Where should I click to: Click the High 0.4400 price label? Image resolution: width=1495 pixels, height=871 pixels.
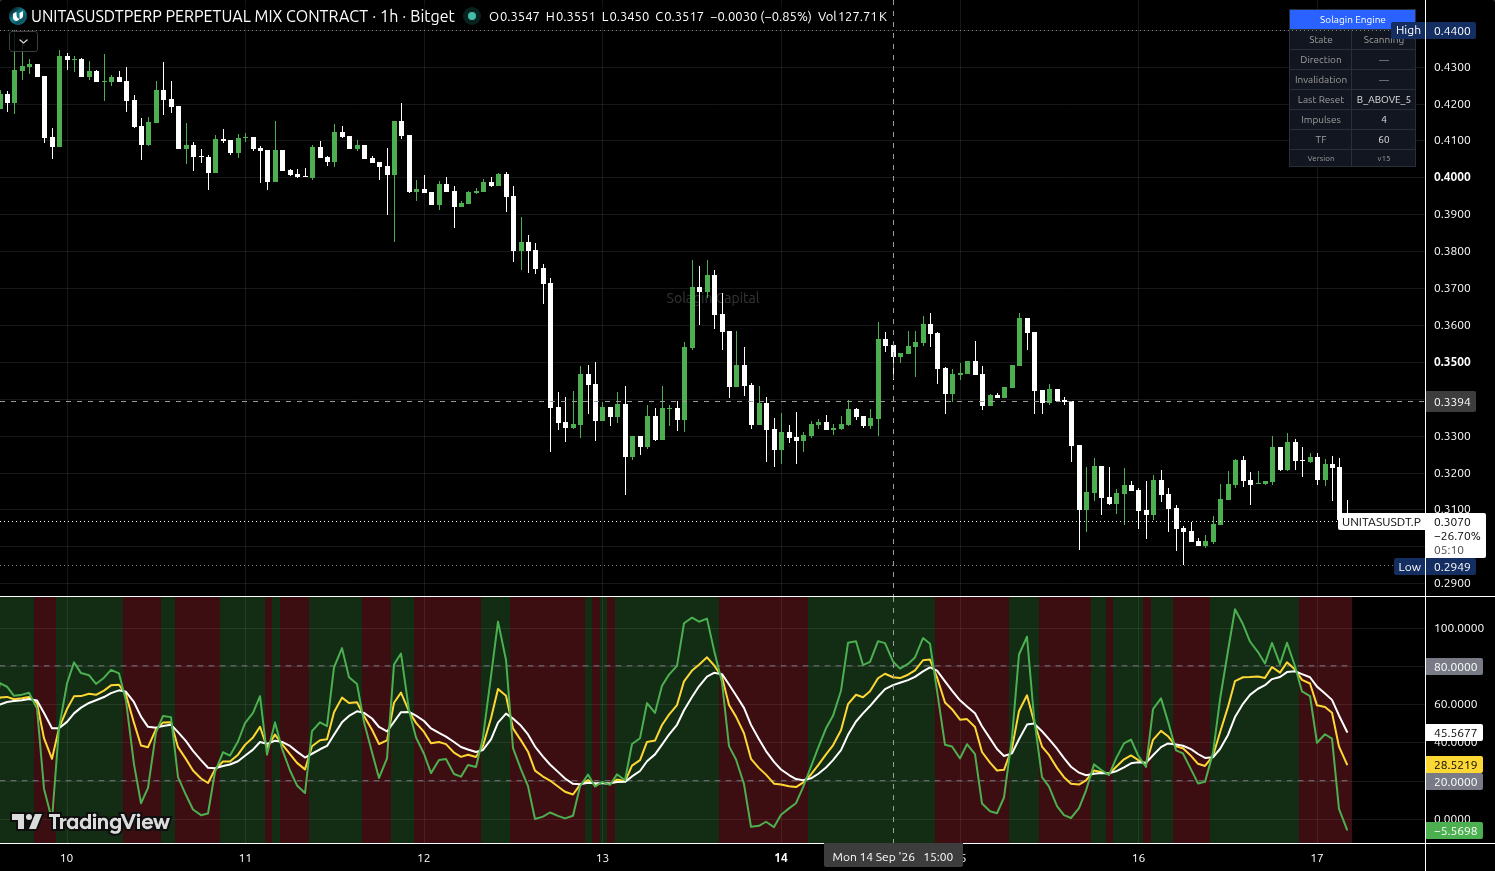(1433, 31)
